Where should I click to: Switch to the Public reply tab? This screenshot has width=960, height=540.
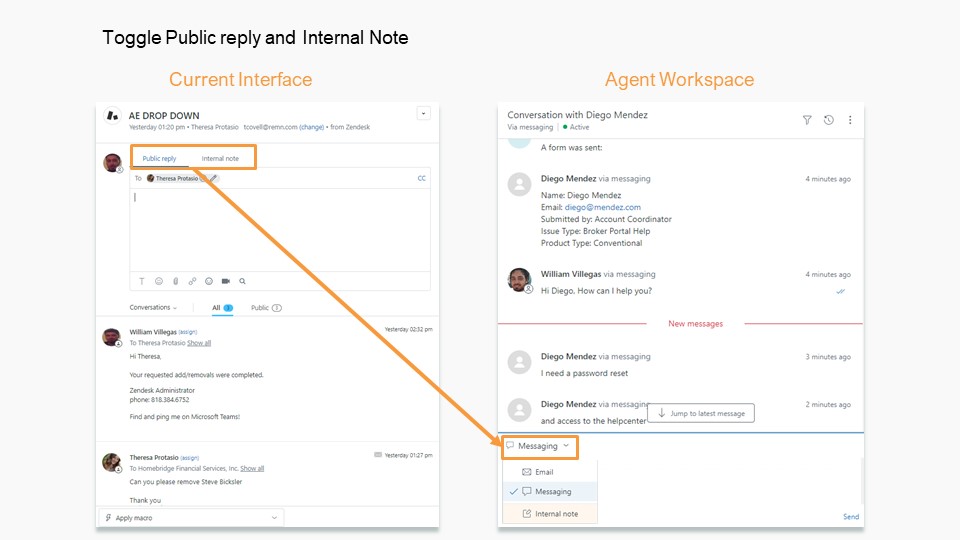[x=159, y=159]
